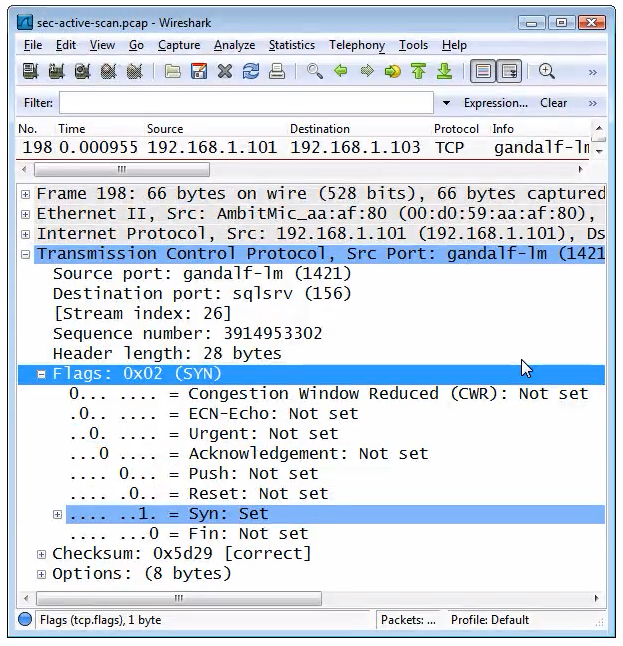The height and width of the screenshot is (646, 623).
Task: Reload this capture file icon
Action: (251, 71)
